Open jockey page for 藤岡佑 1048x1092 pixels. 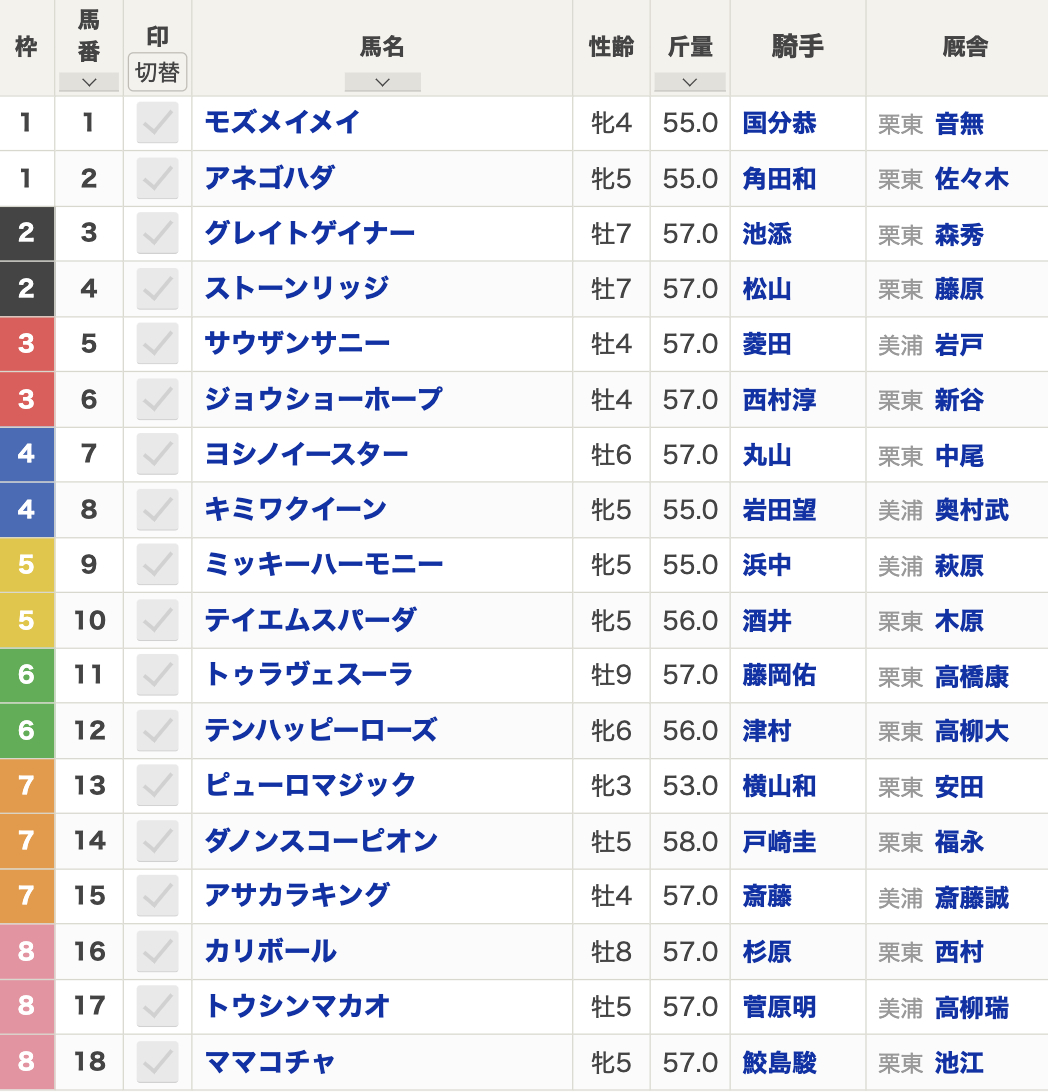click(x=779, y=676)
